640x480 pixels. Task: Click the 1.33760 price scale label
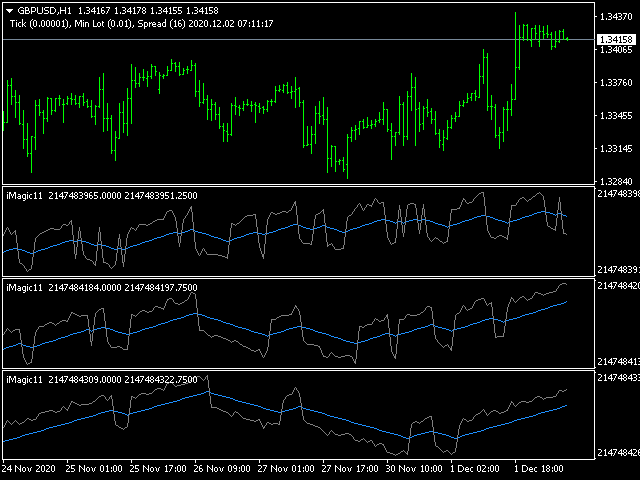tap(616, 83)
